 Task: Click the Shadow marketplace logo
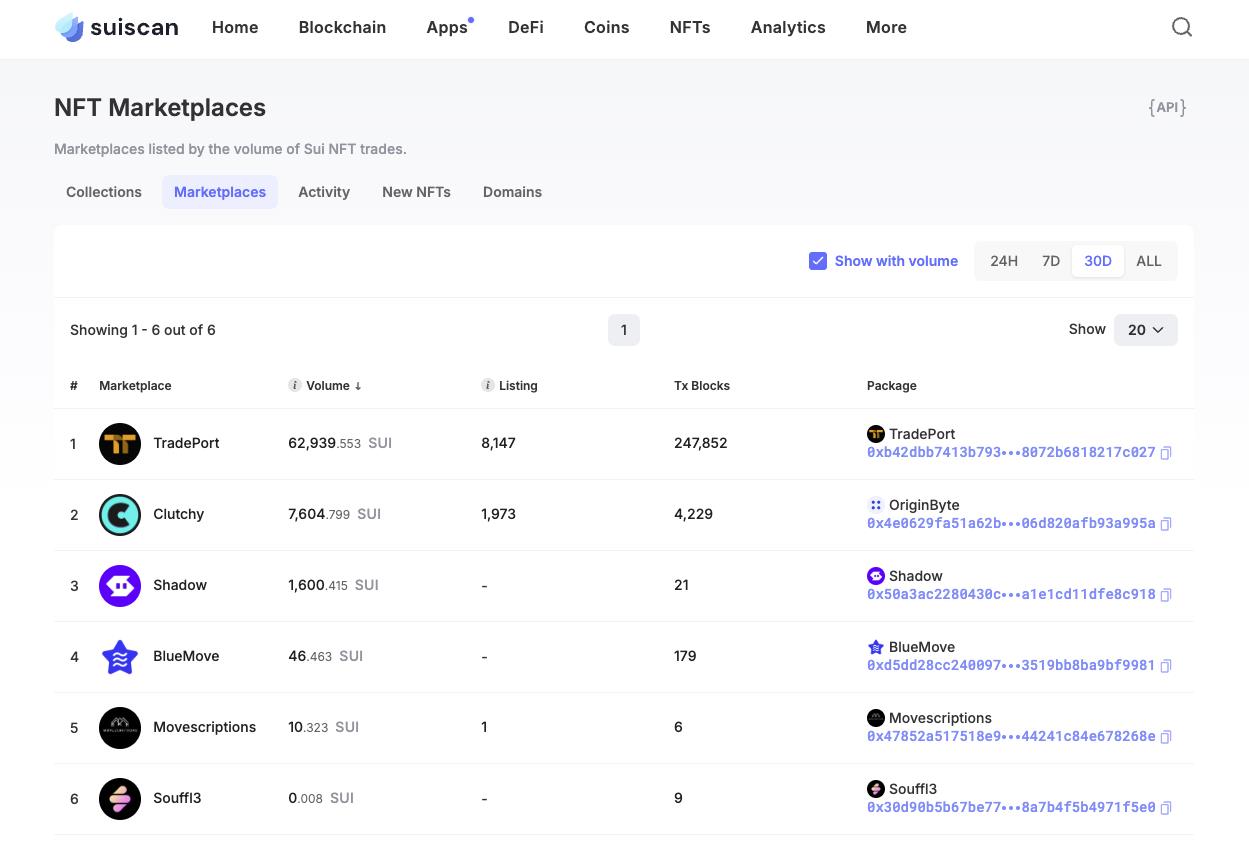pyautogui.click(x=120, y=586)
